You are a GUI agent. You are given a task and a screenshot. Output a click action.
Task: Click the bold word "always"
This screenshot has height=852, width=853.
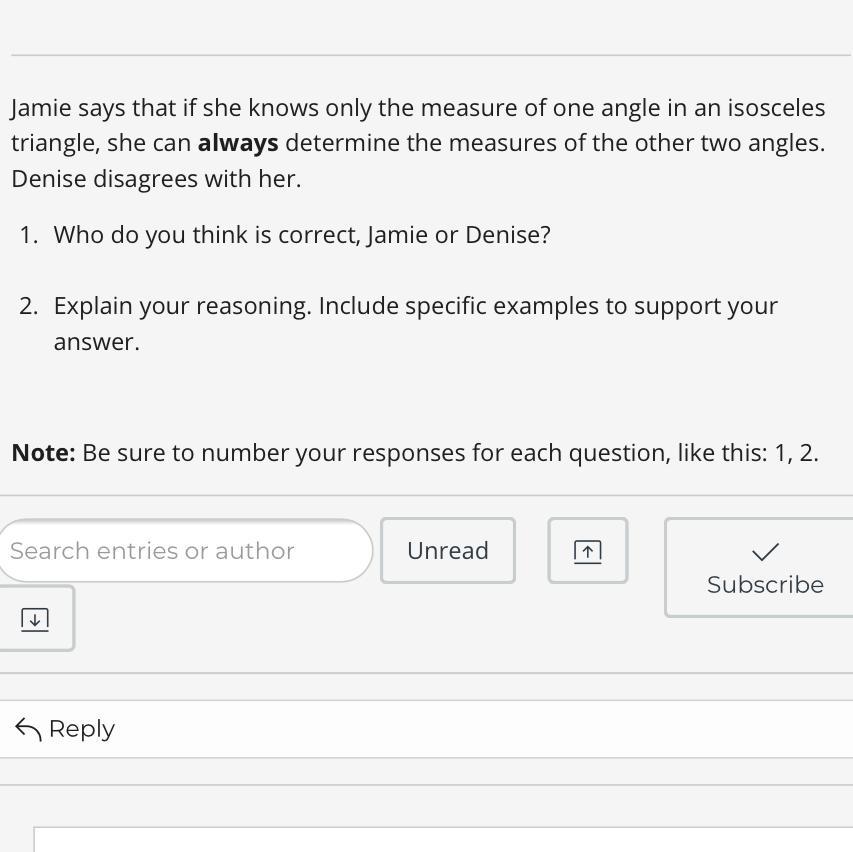coord(238,143)
